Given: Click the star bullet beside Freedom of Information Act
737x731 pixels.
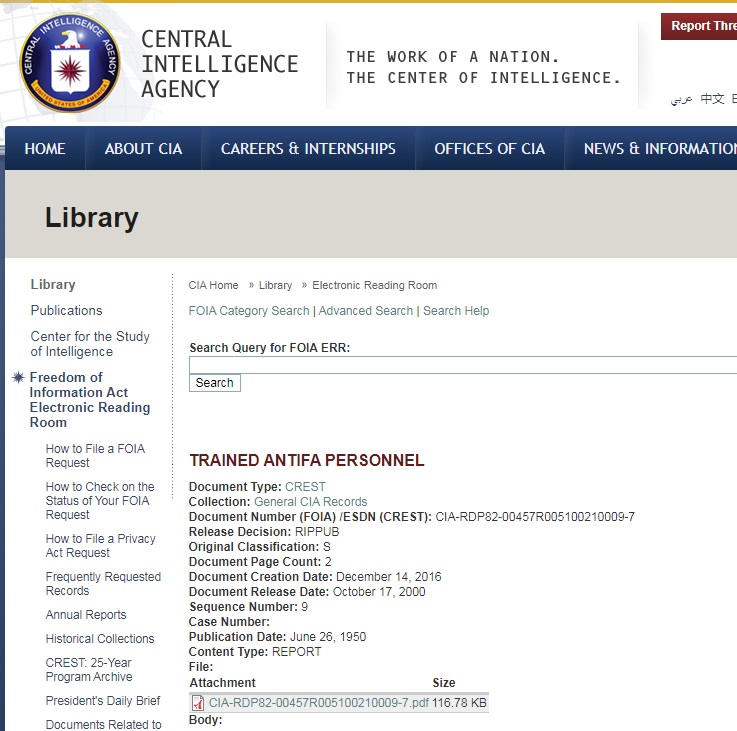Looking at the screenshot, I should coord(18,377).
